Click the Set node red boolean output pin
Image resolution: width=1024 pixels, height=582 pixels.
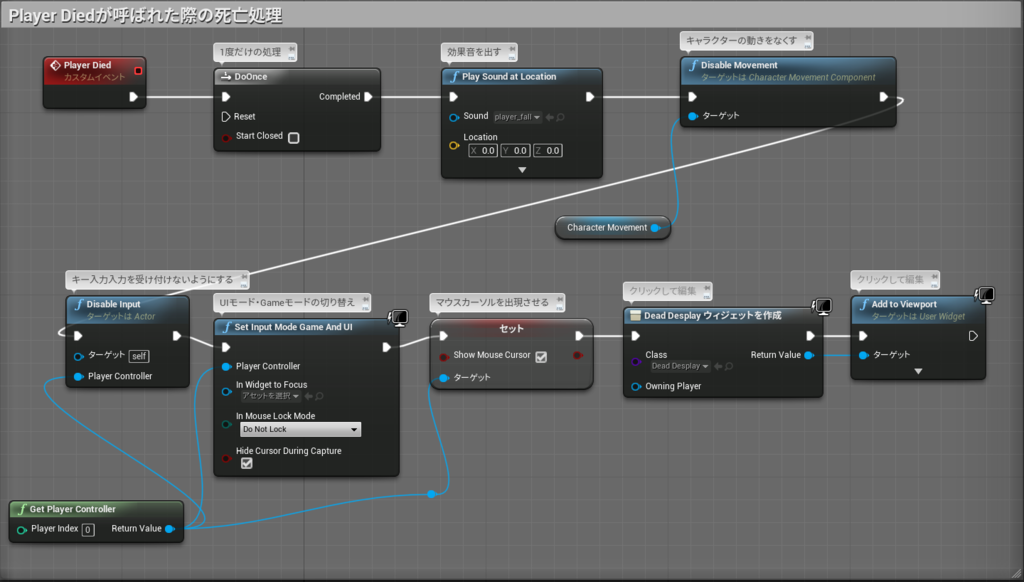point(578,355)
